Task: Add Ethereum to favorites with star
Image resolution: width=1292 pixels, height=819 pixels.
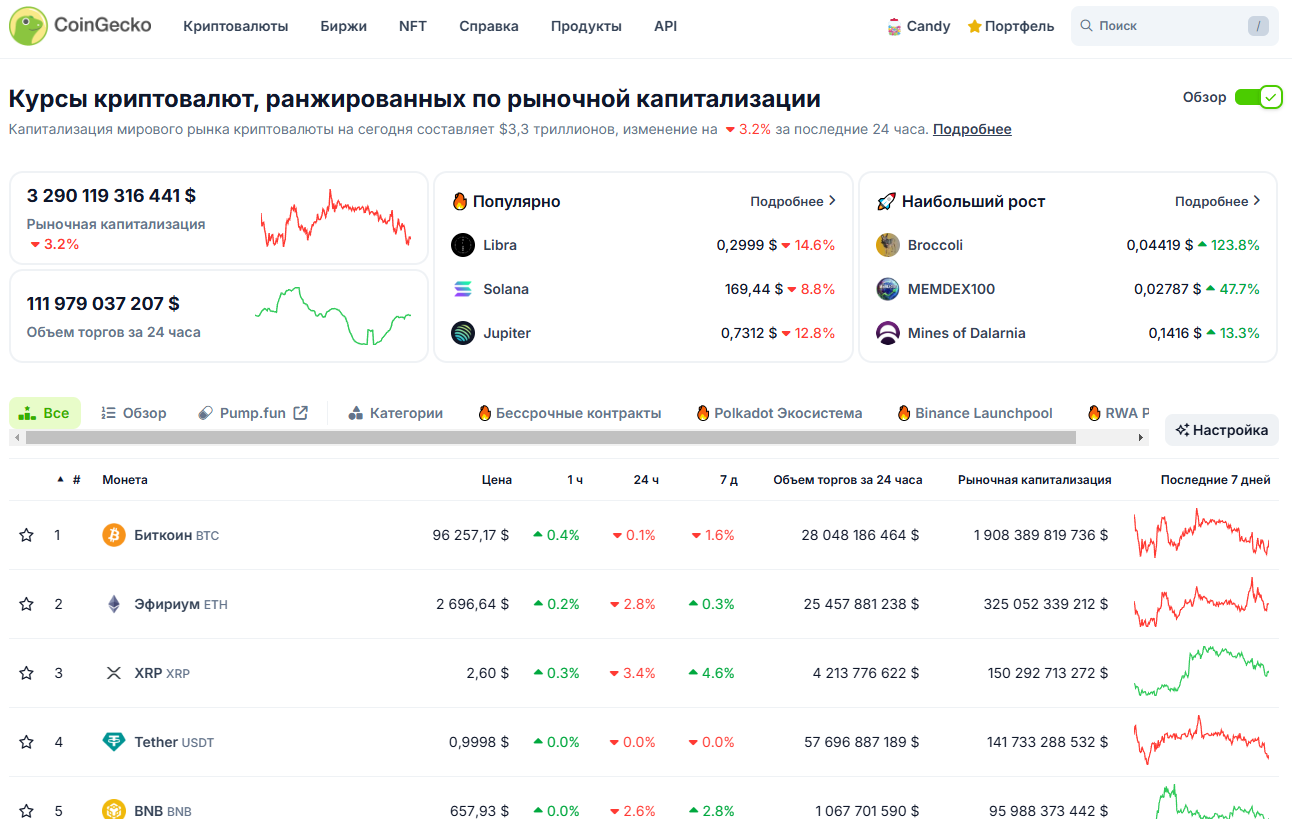Action: (x=27, y=604)
